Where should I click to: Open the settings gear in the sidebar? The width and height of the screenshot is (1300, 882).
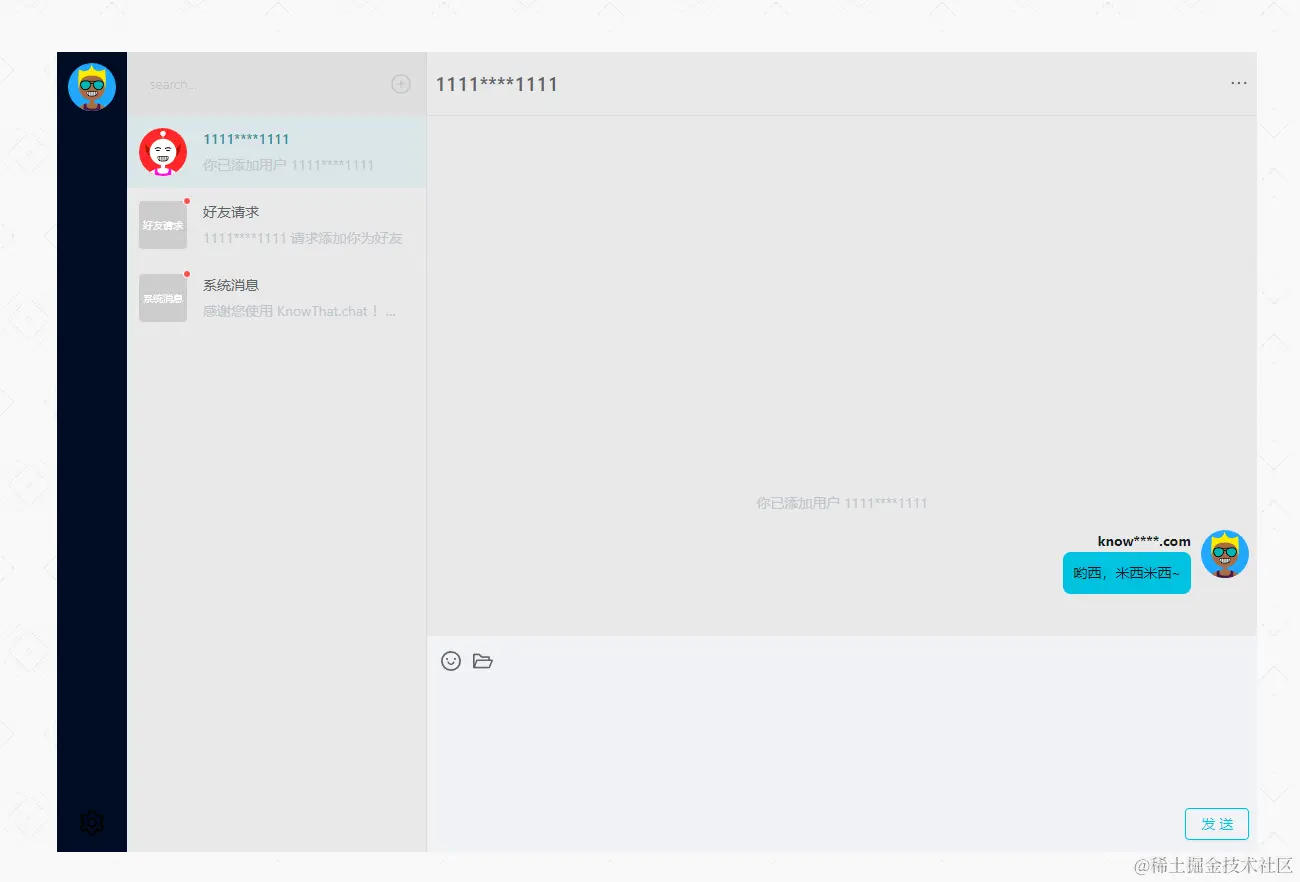coord(91,822)
